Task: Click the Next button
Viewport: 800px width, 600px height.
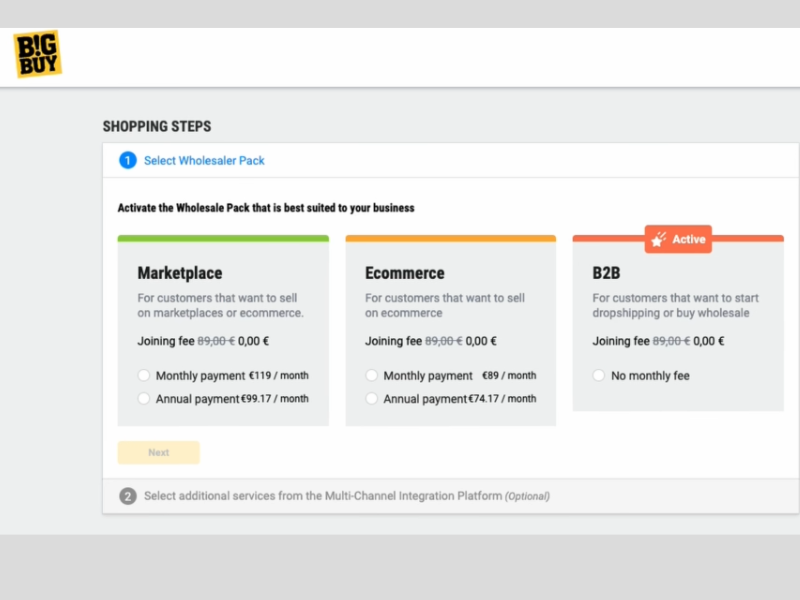Action: (x=159, y=453)
